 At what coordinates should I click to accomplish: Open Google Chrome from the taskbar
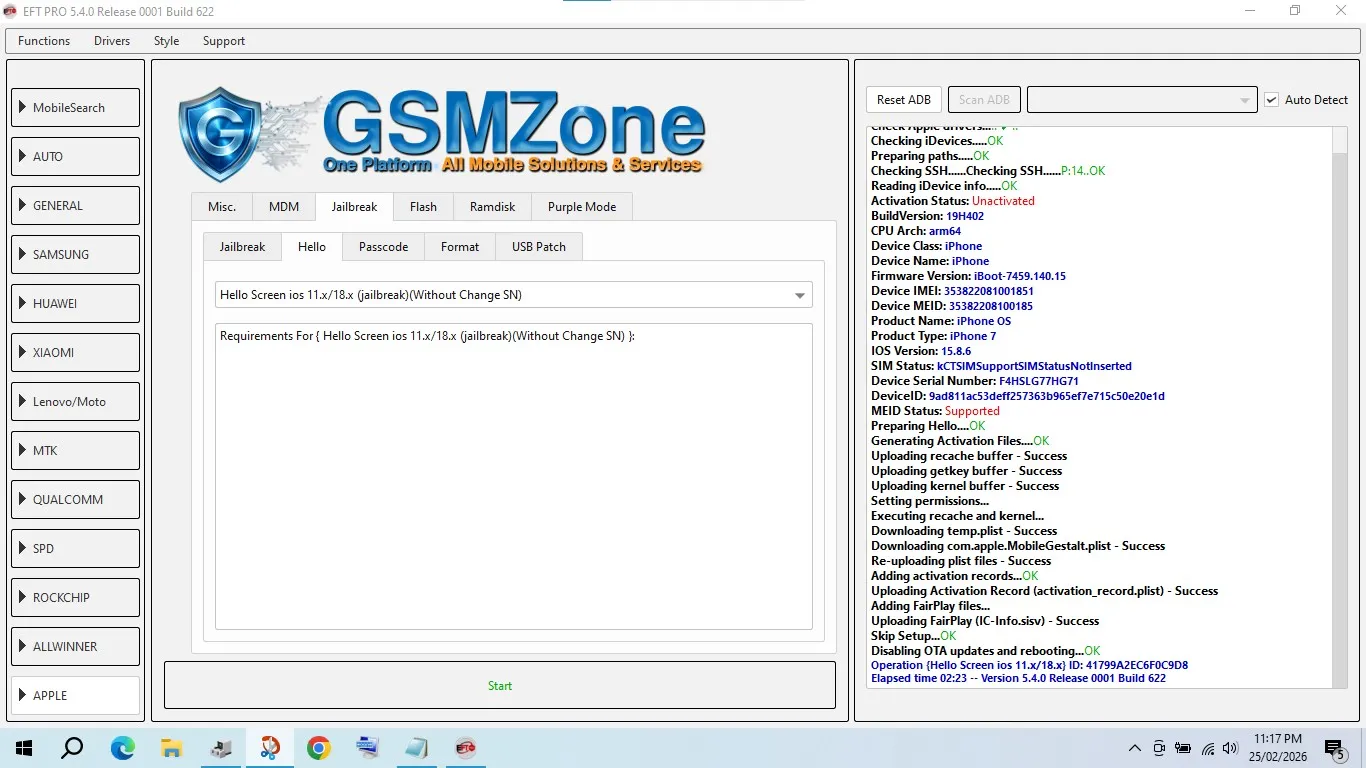pyautogui.click(x=319, y=748)
